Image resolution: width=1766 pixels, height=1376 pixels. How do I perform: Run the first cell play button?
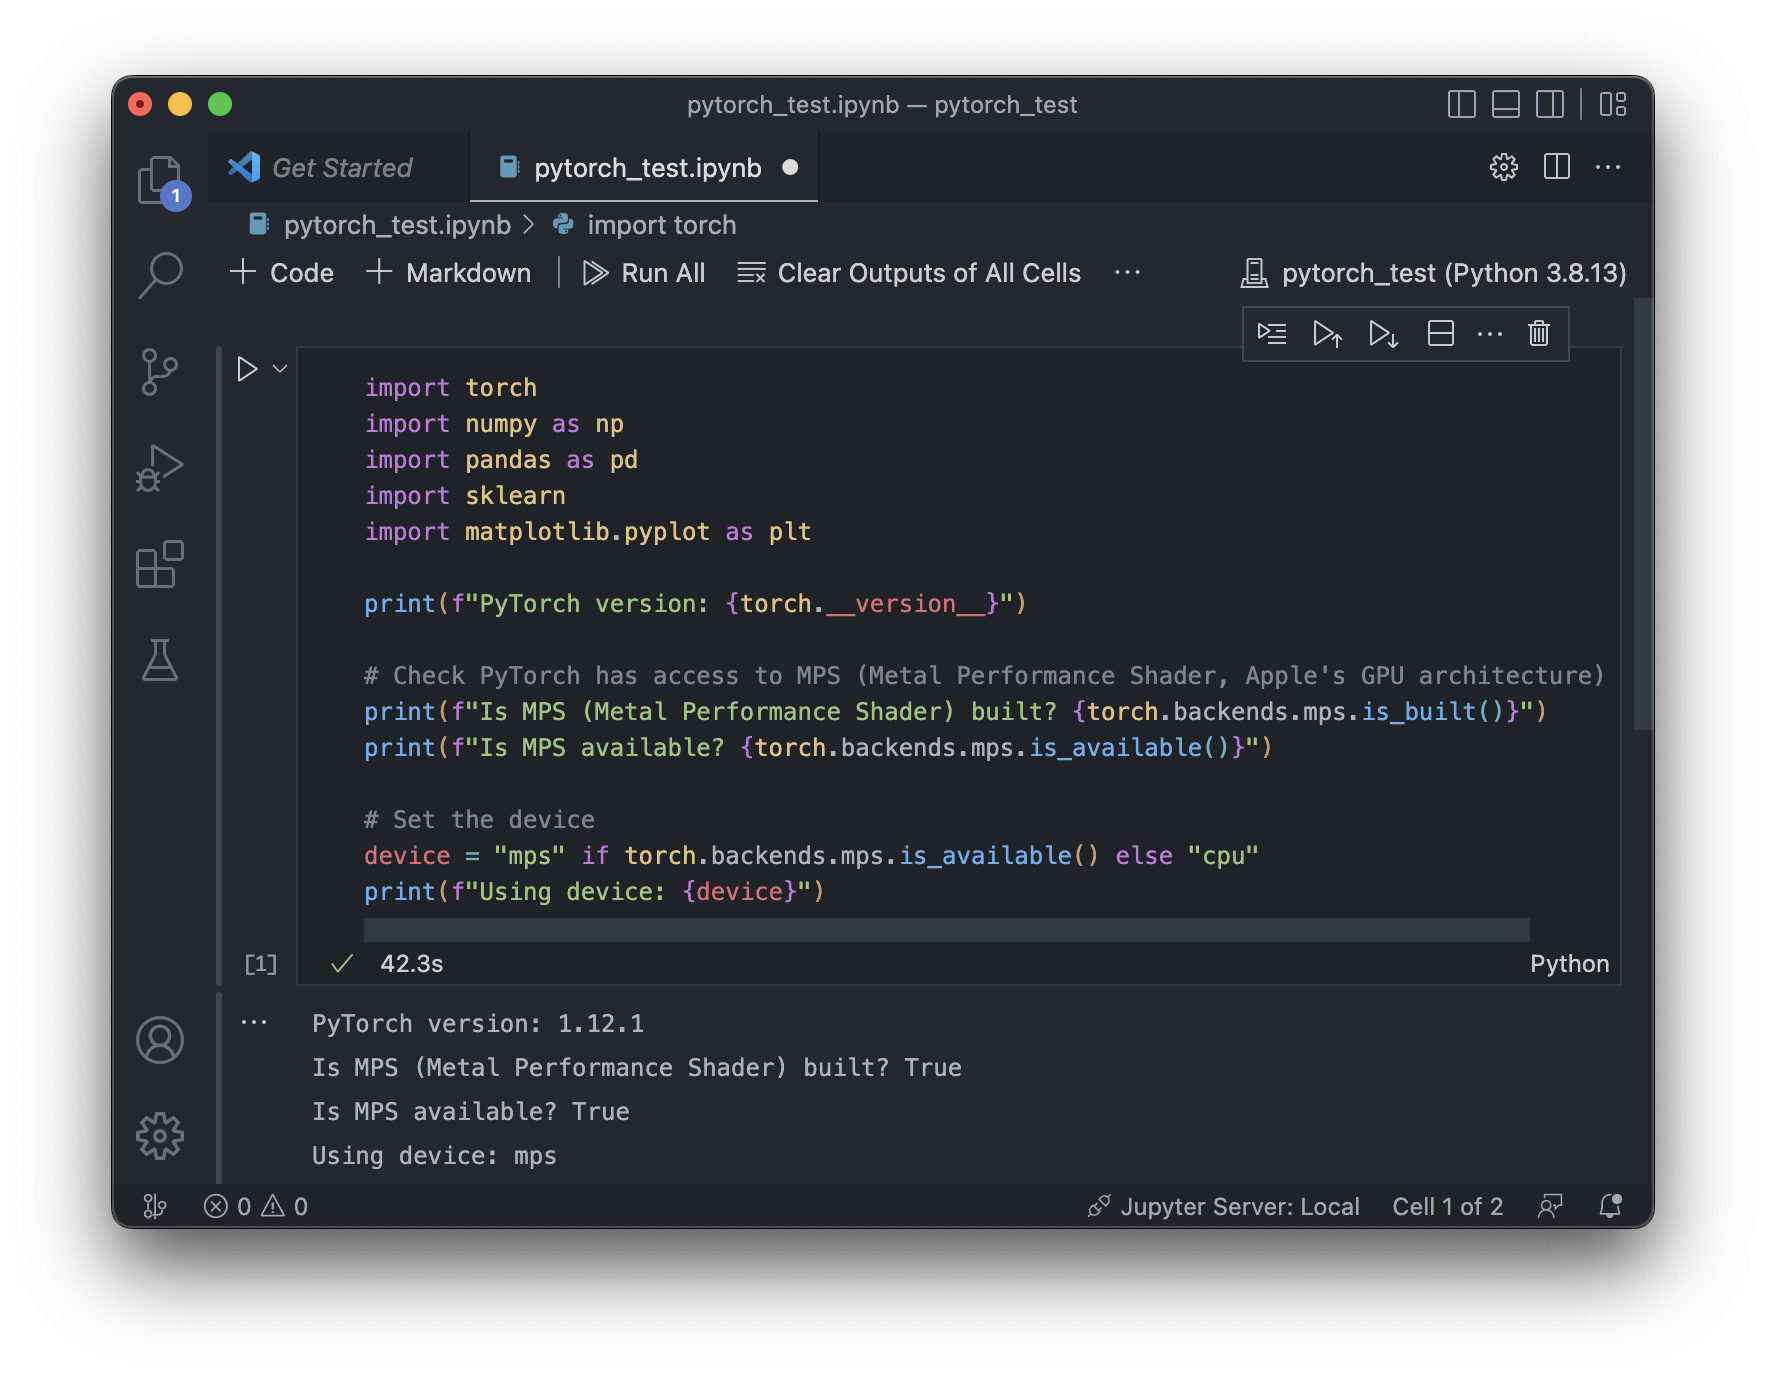pyautogui.click(x=246, y=369)
